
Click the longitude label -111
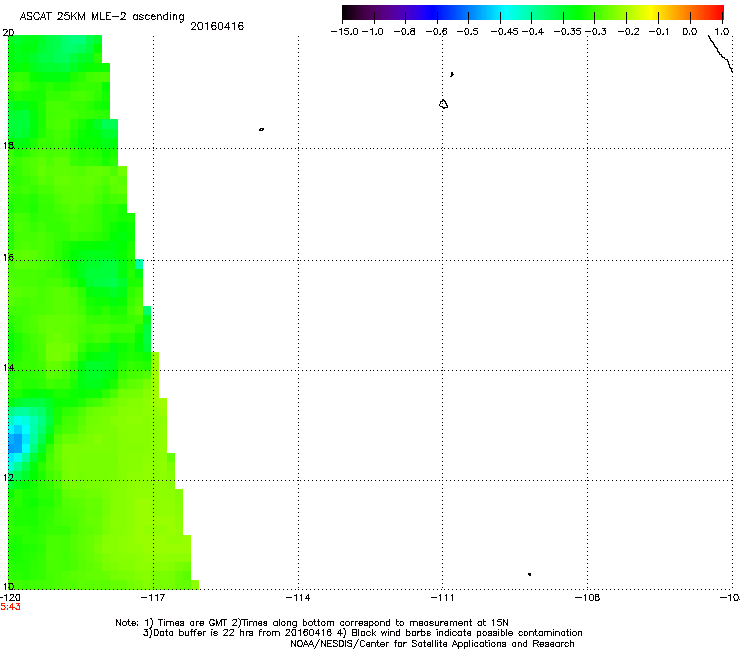[442, 598]
